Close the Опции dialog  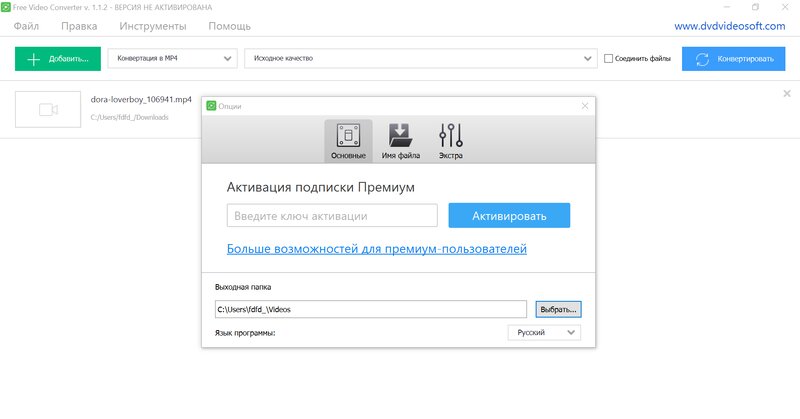tap(585, 106)
